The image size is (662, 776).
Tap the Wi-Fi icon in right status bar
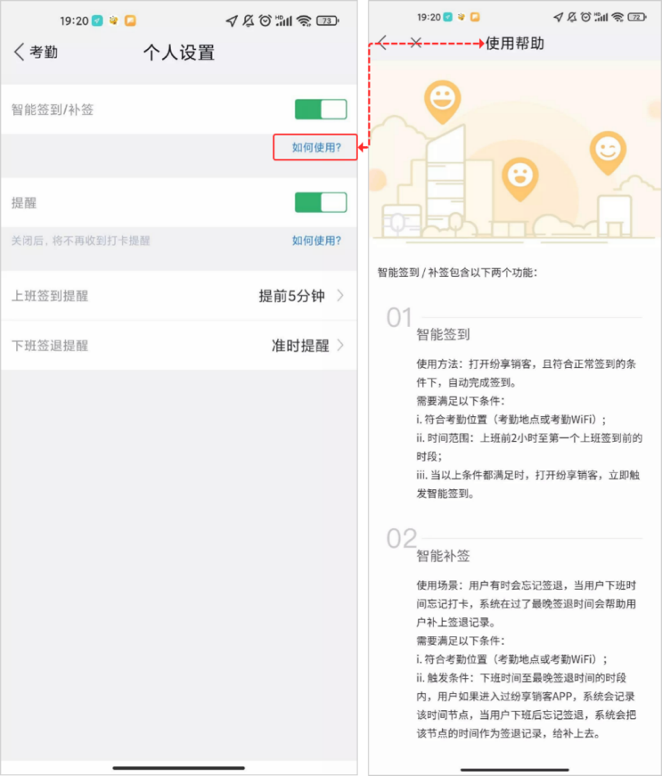pos(617,17)
